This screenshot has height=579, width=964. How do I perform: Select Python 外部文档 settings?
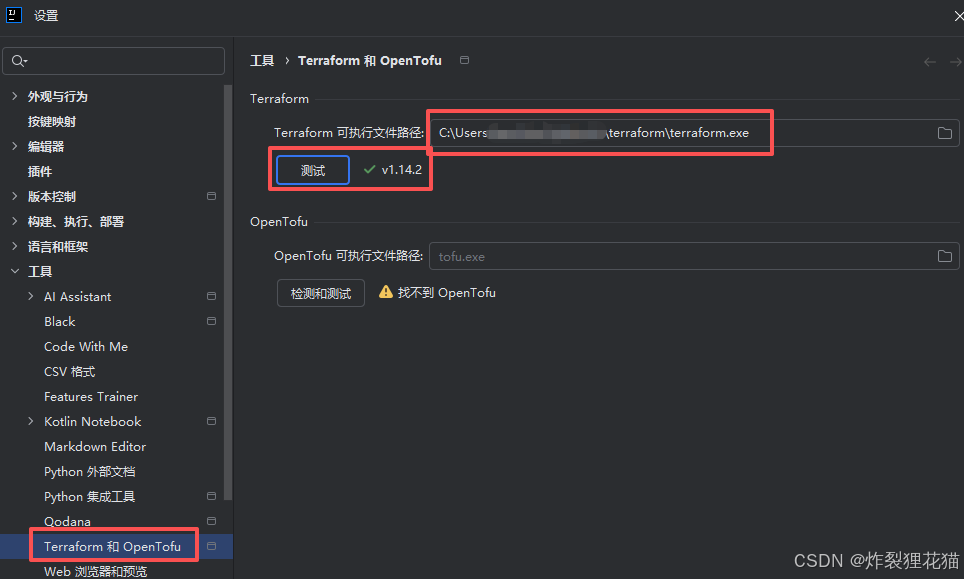90,471
